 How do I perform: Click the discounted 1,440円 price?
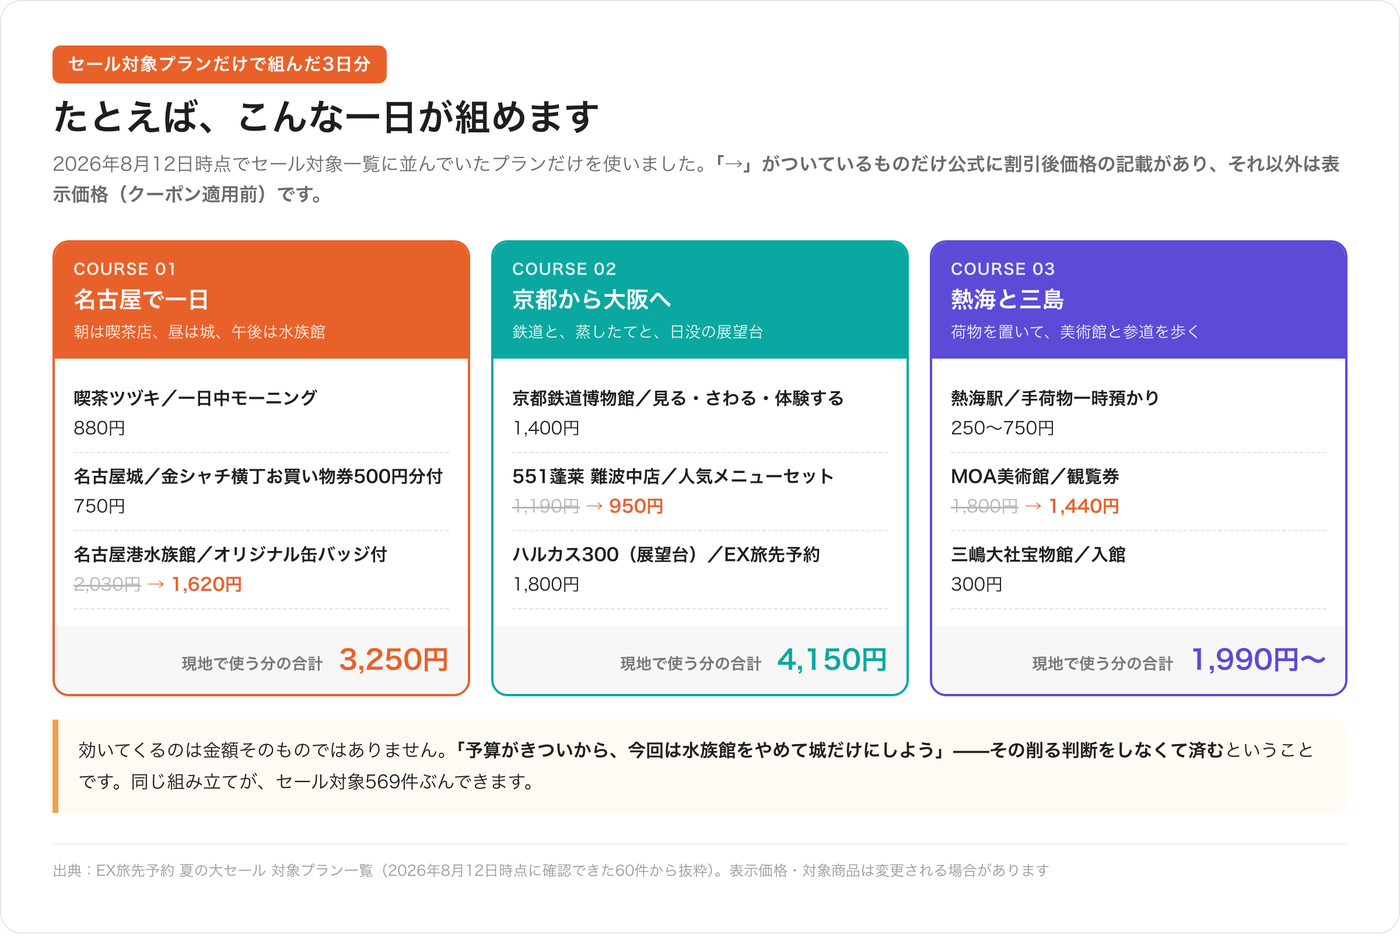pyautogui.click(x=1084, y=506)
